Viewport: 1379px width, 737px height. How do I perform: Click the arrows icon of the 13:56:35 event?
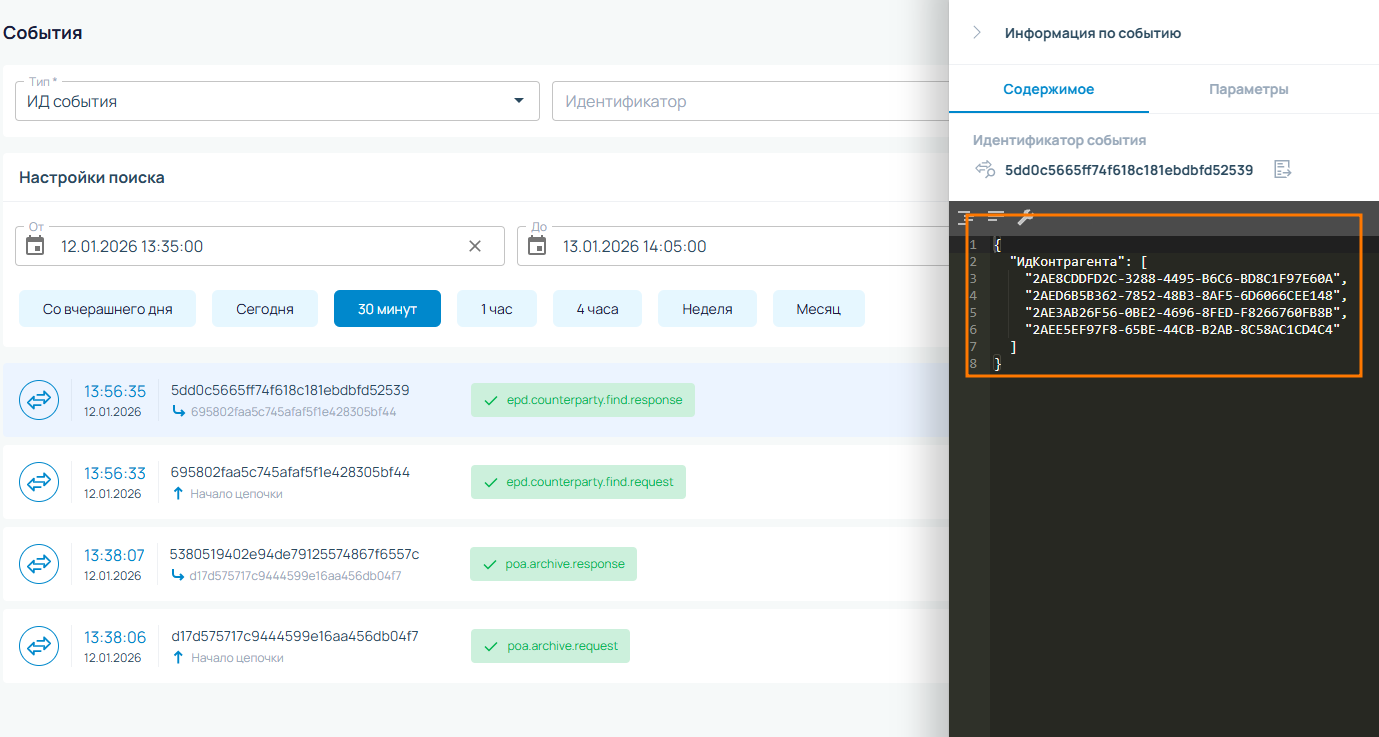tap(39, 400)
